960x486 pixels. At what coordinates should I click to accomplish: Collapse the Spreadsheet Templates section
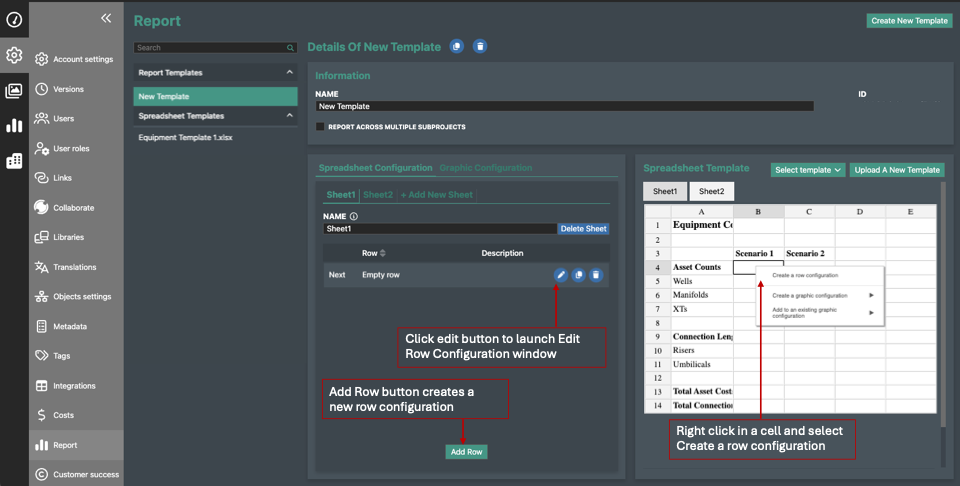(x=290, y=116)
